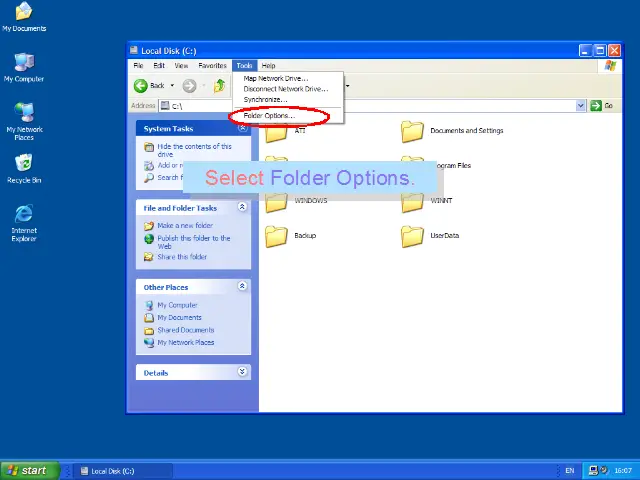This screenshot has height=480, width=640.
Task: Open the View menu
Action: coord(181,66)
